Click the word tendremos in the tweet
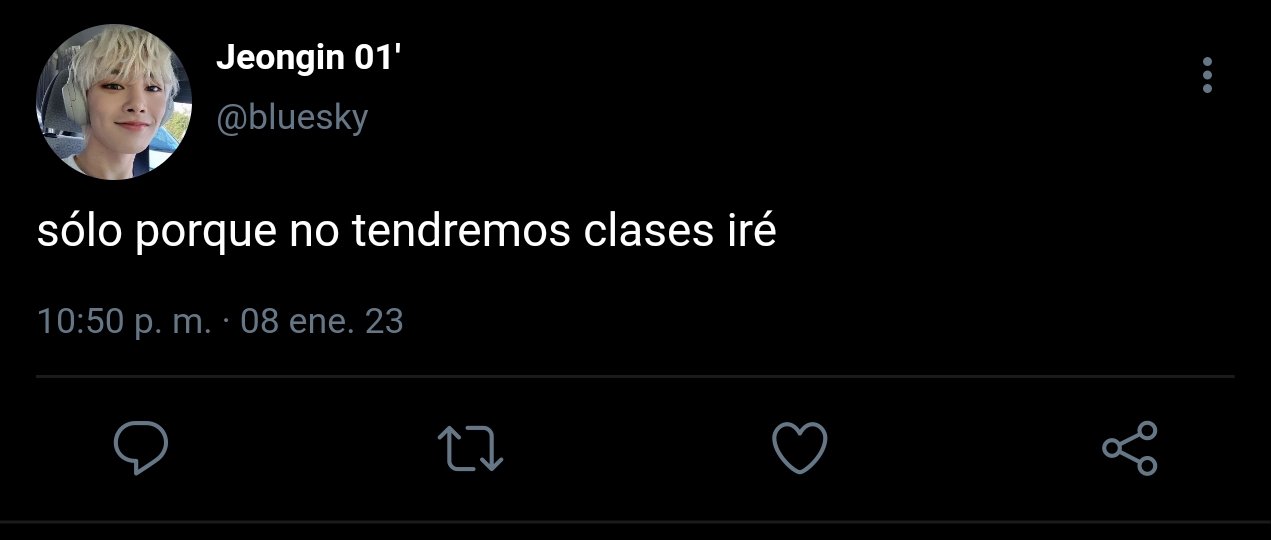Screen dimensions: 1271x540 pos(463,233)
